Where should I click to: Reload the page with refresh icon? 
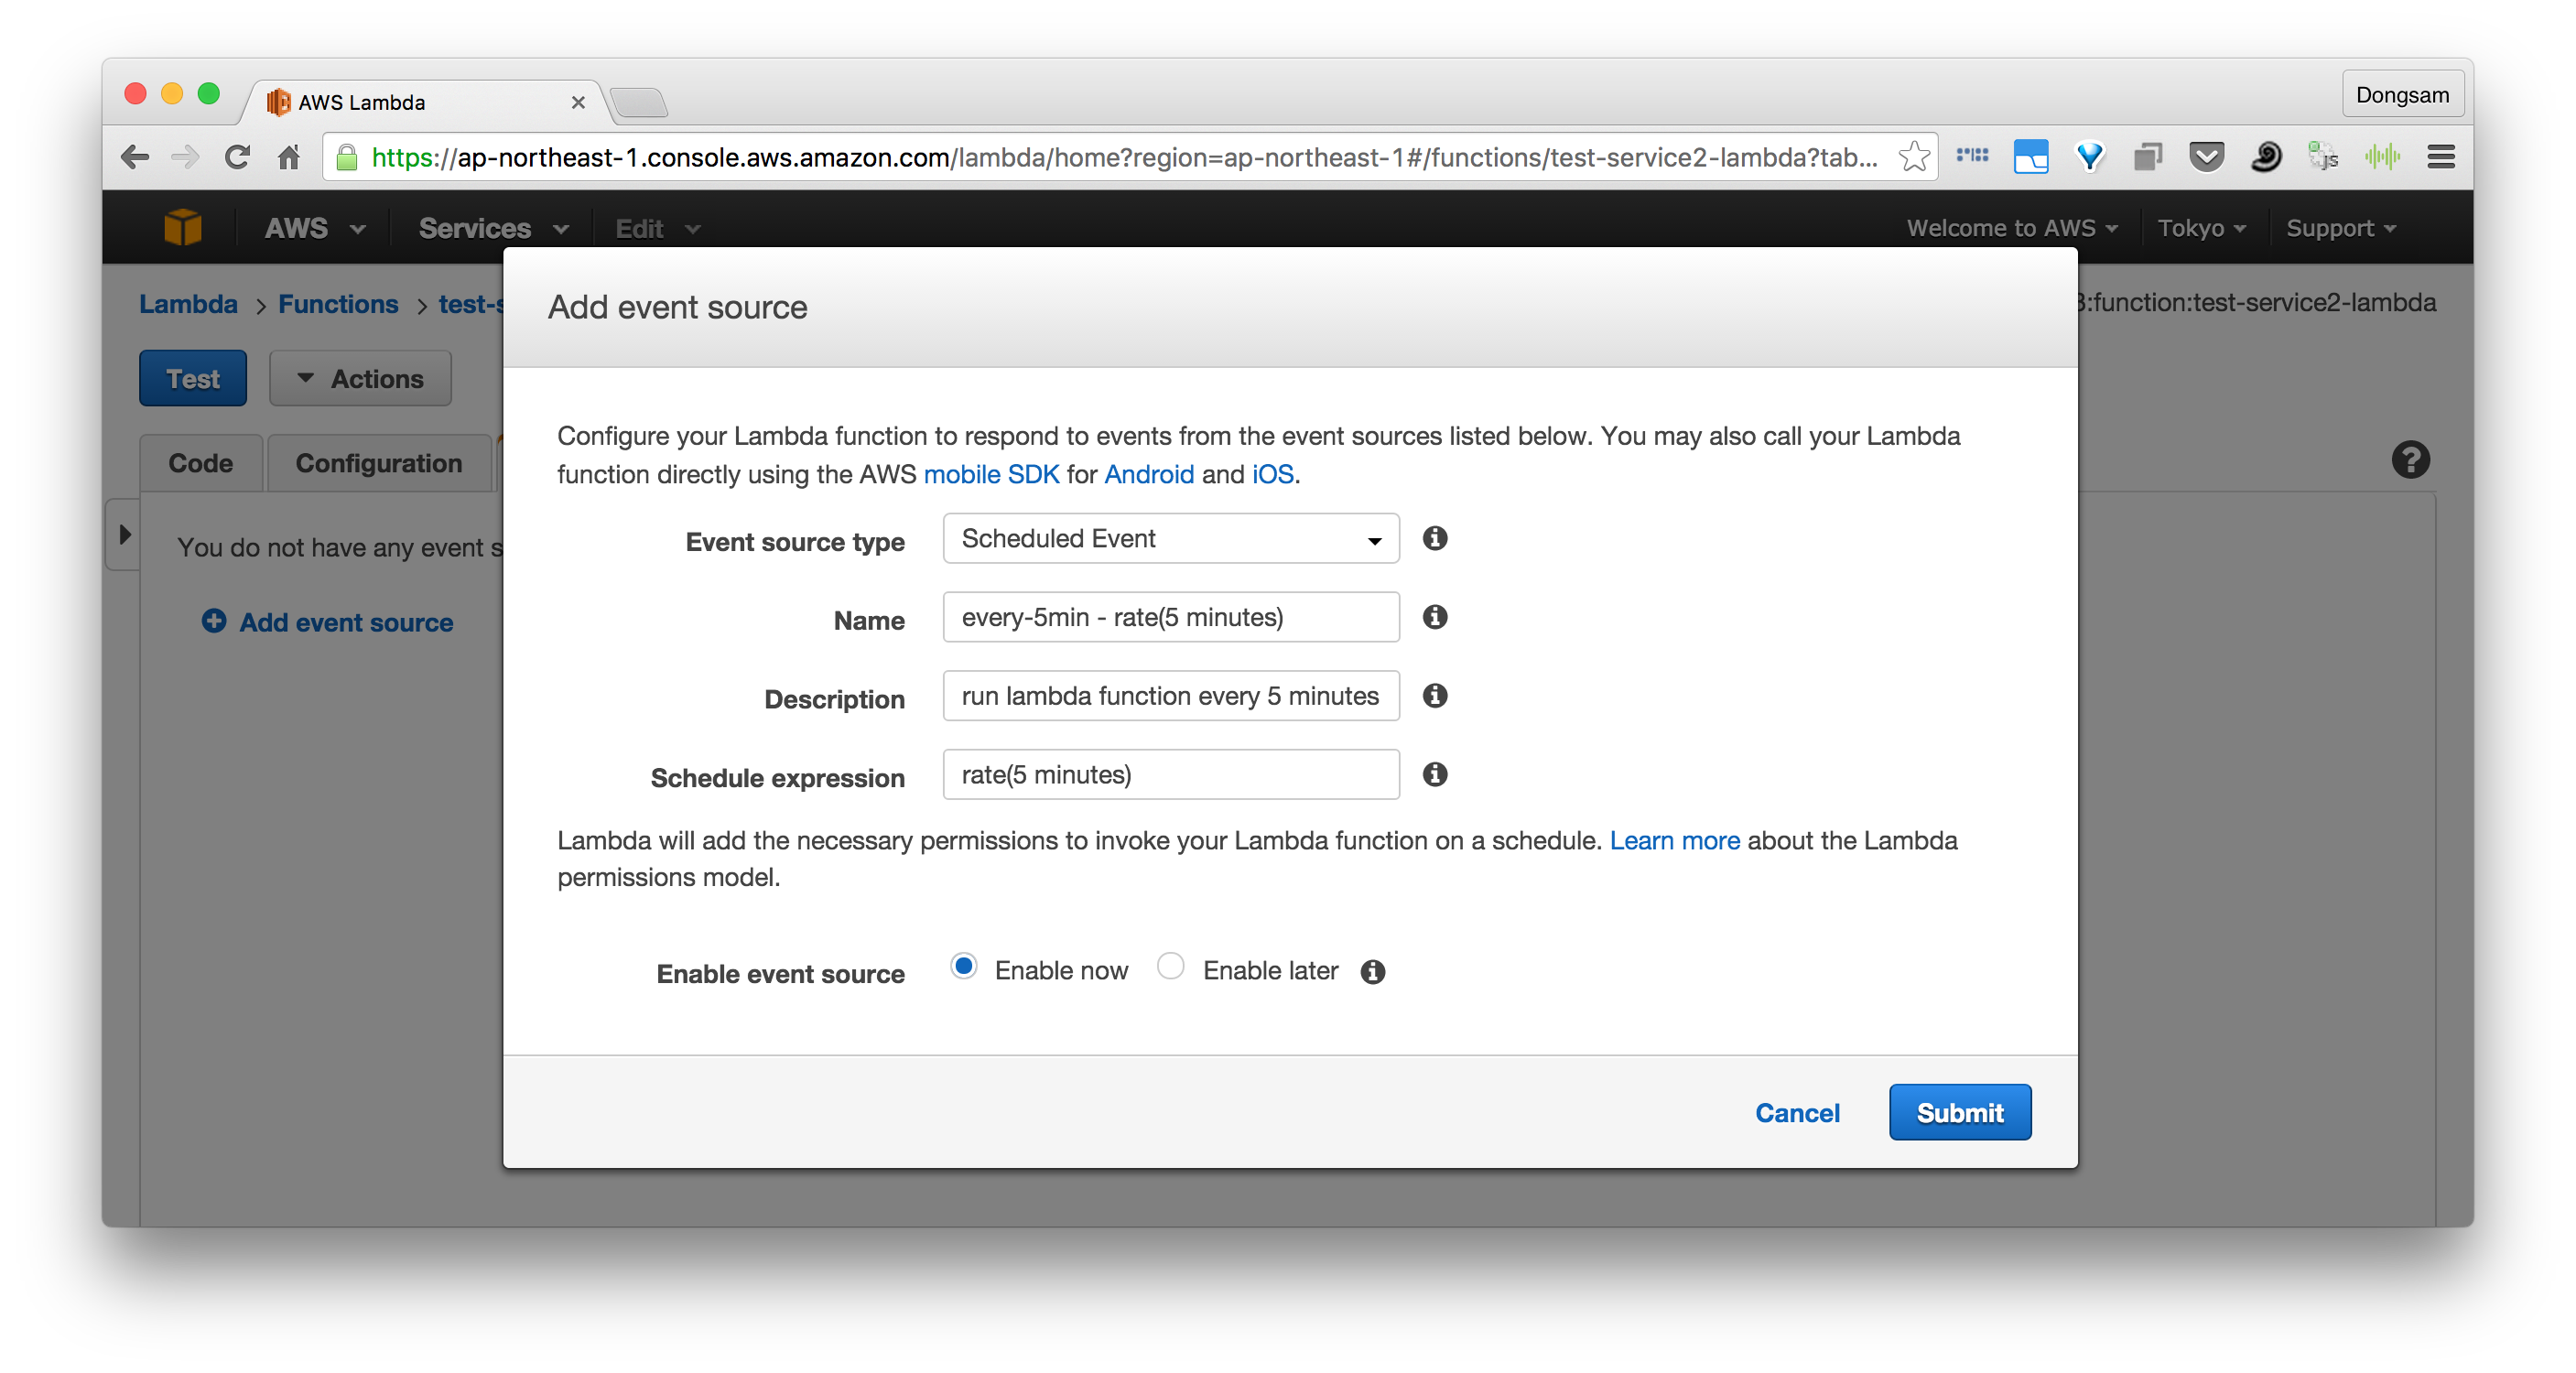tap(237, 157)
